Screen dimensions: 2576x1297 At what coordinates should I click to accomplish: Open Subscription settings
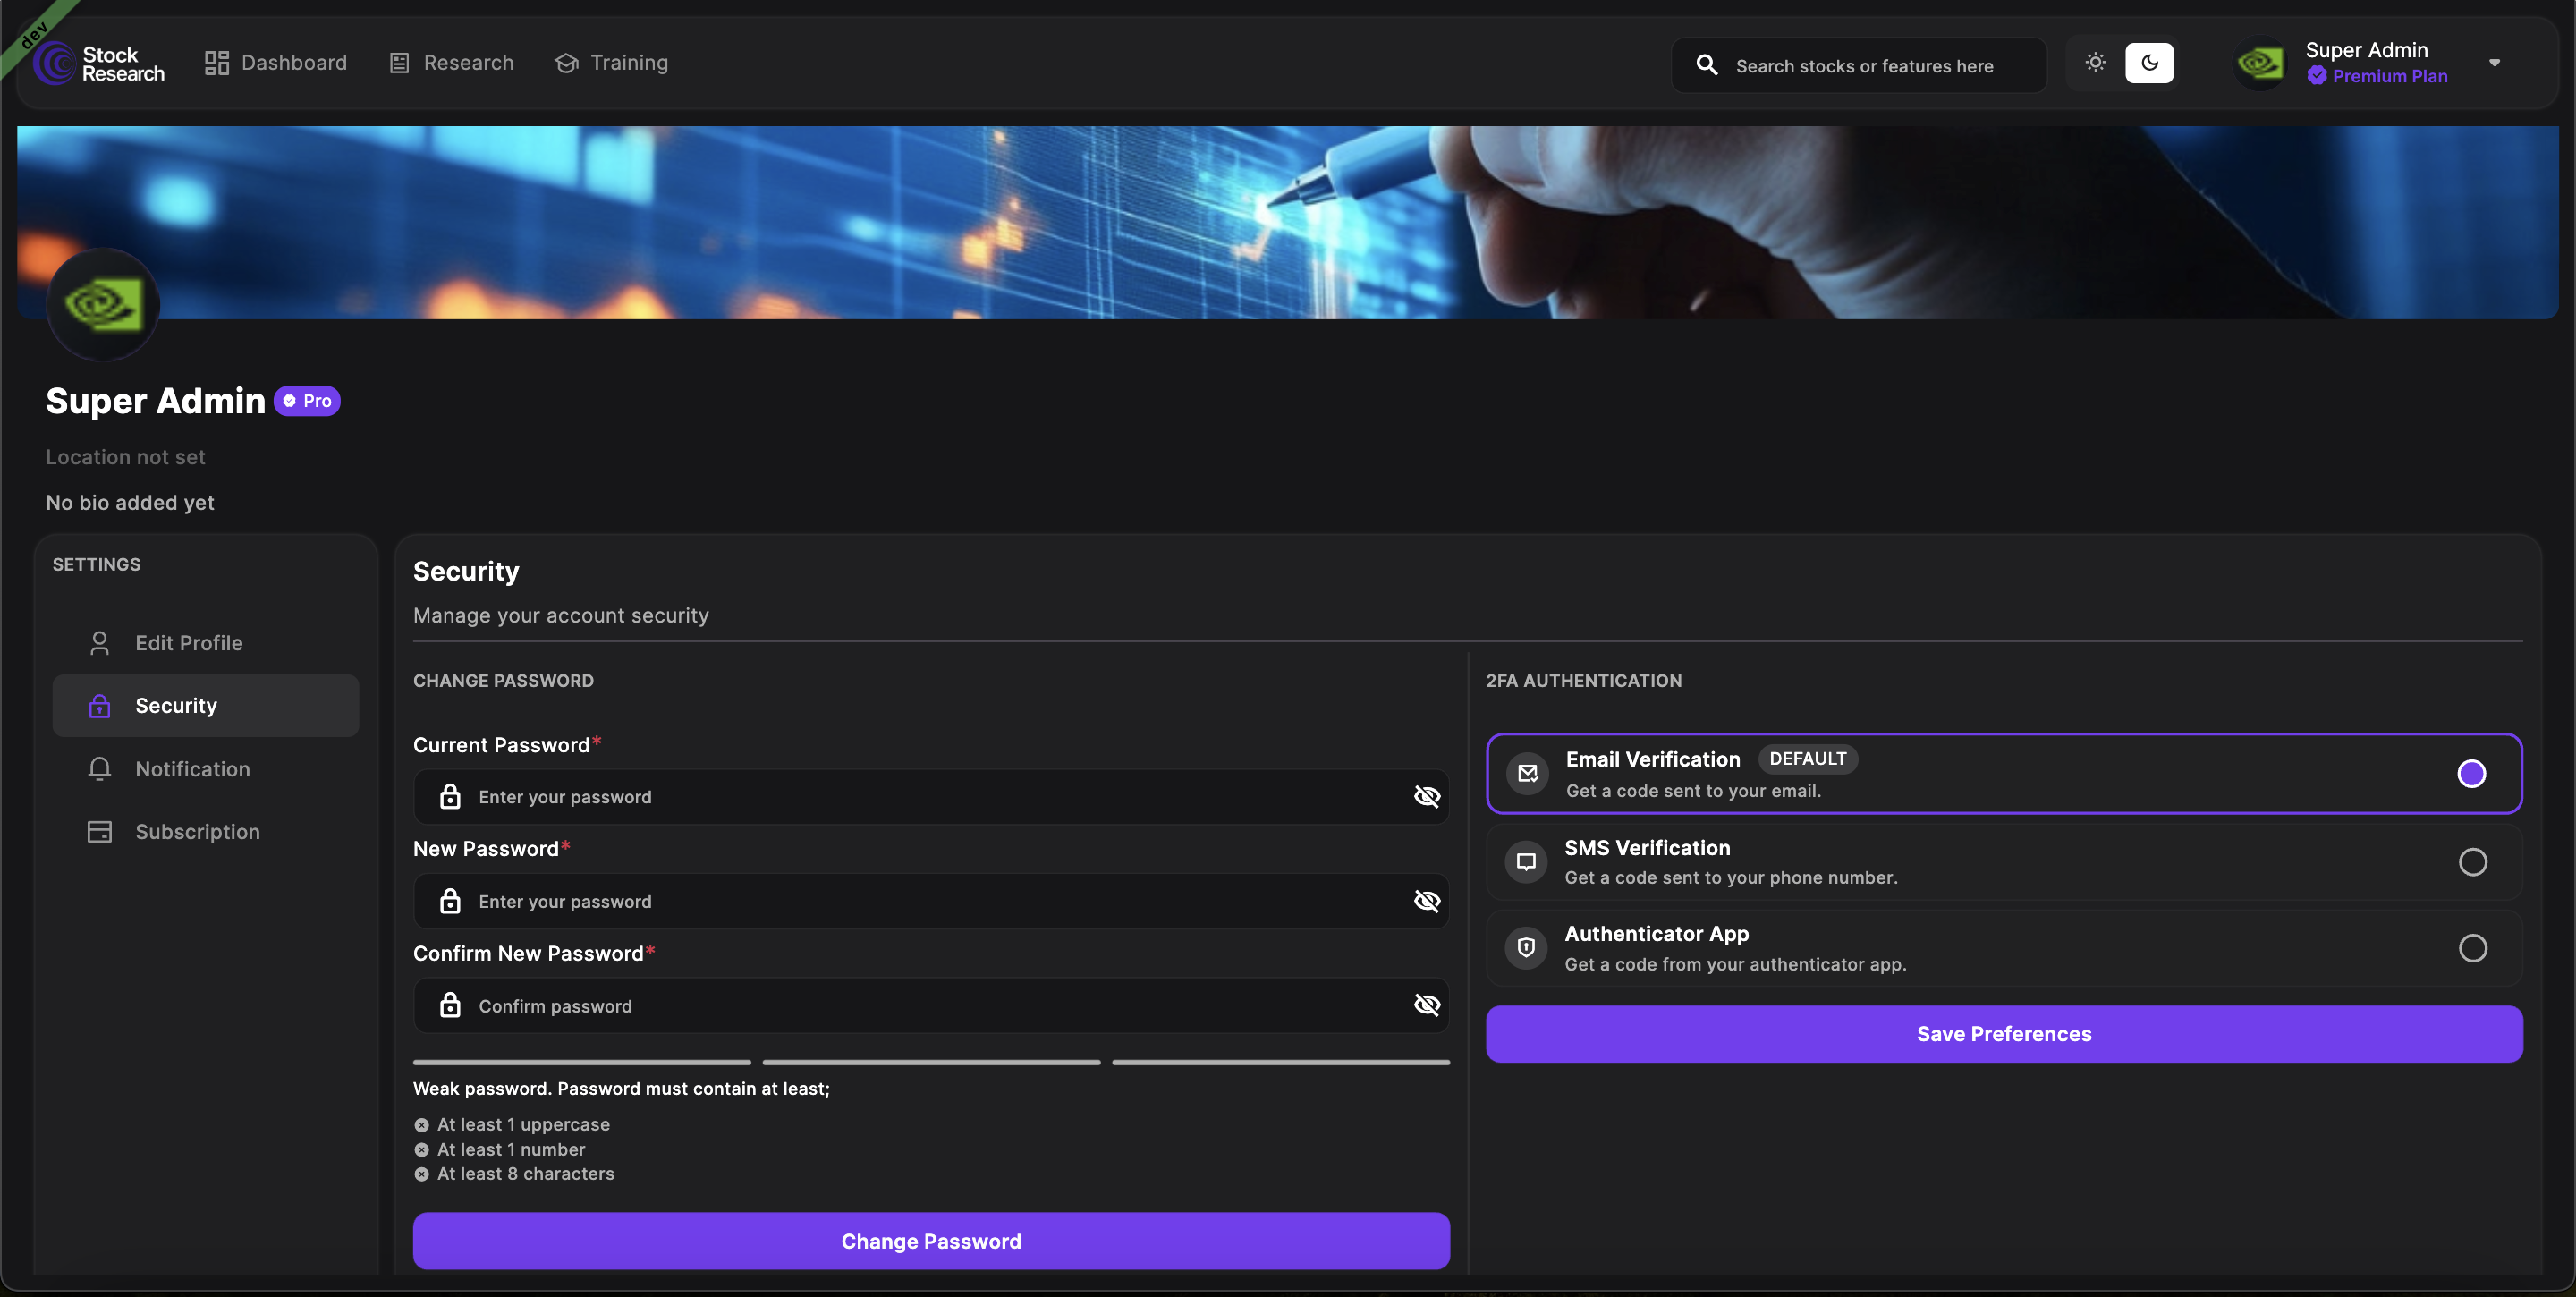pos(205,832)
